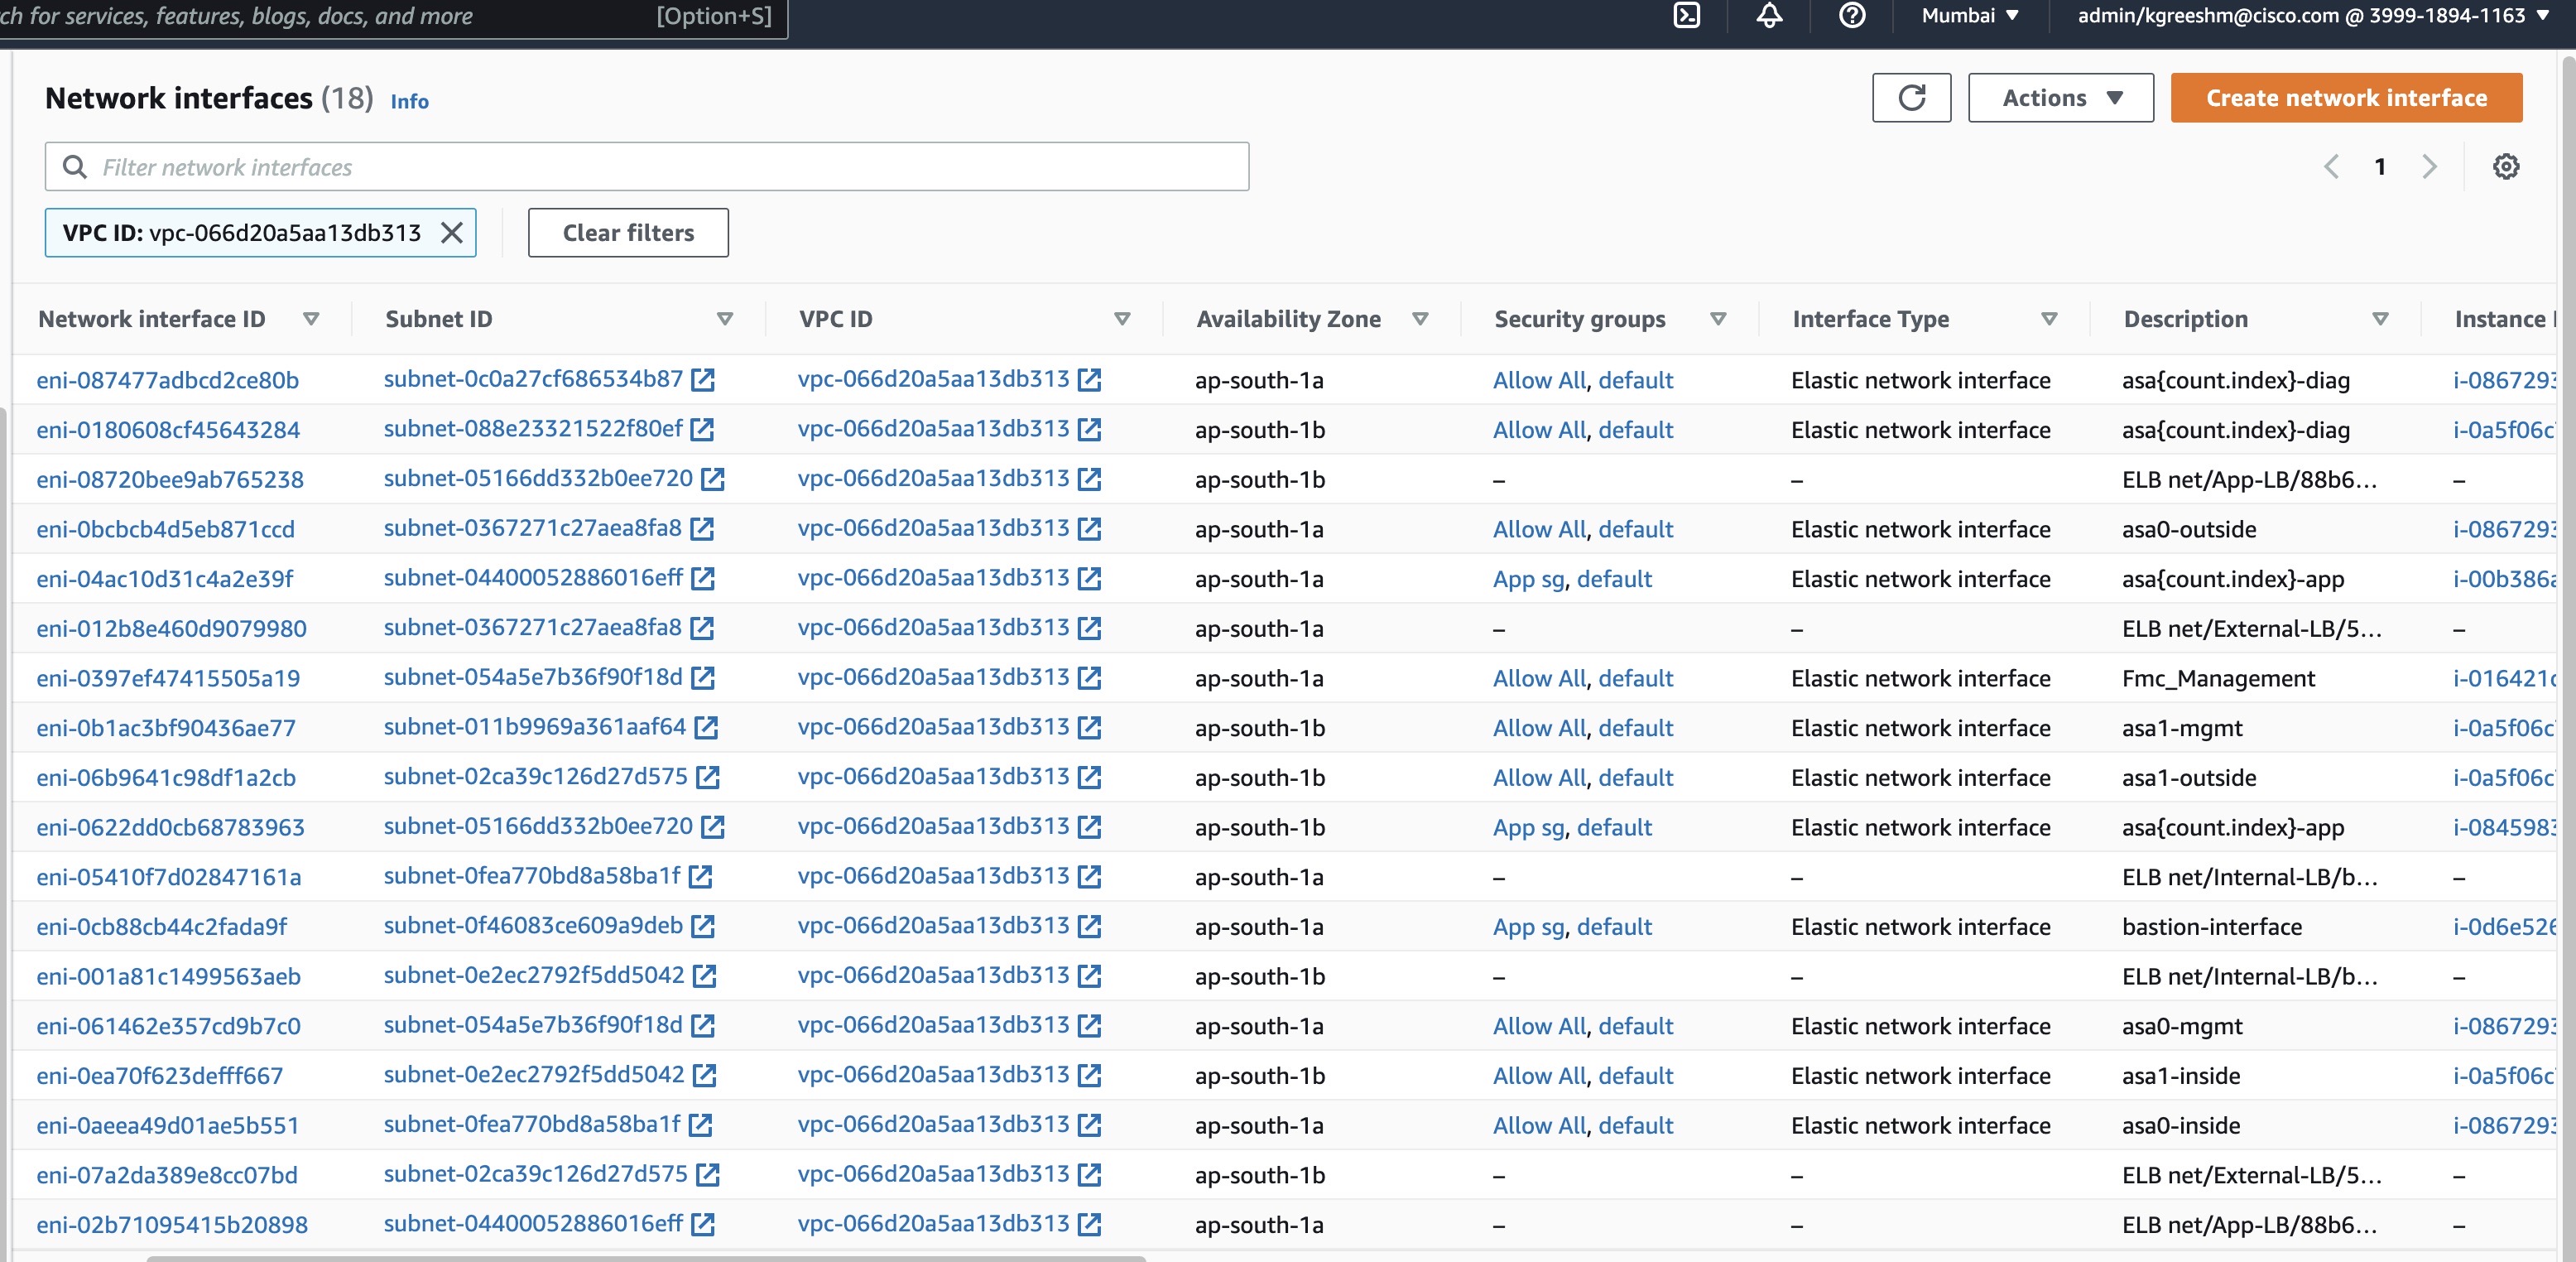
Task: Open external link icon for subnet-0c0a27cf686534b87
Action: tap(703, 379)
